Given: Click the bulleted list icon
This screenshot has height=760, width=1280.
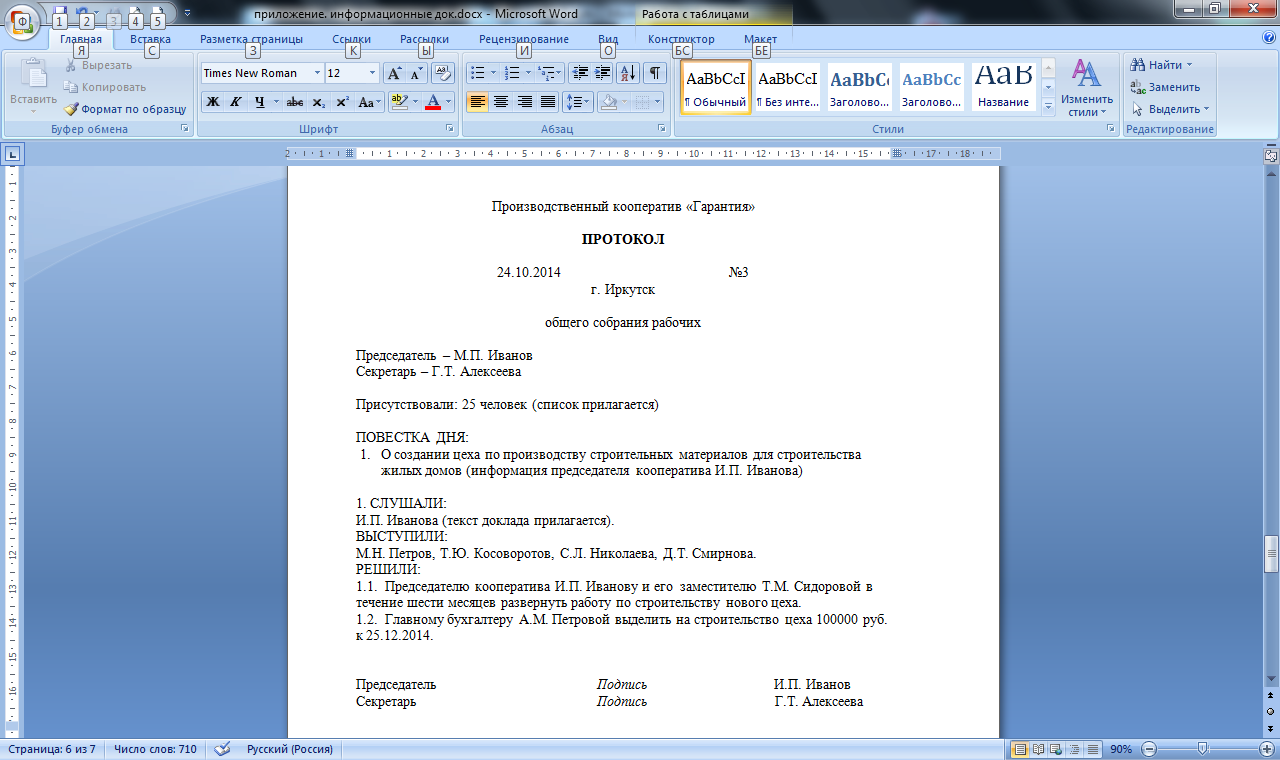Looking at the screenshot, I should click(x=477, y=73).
